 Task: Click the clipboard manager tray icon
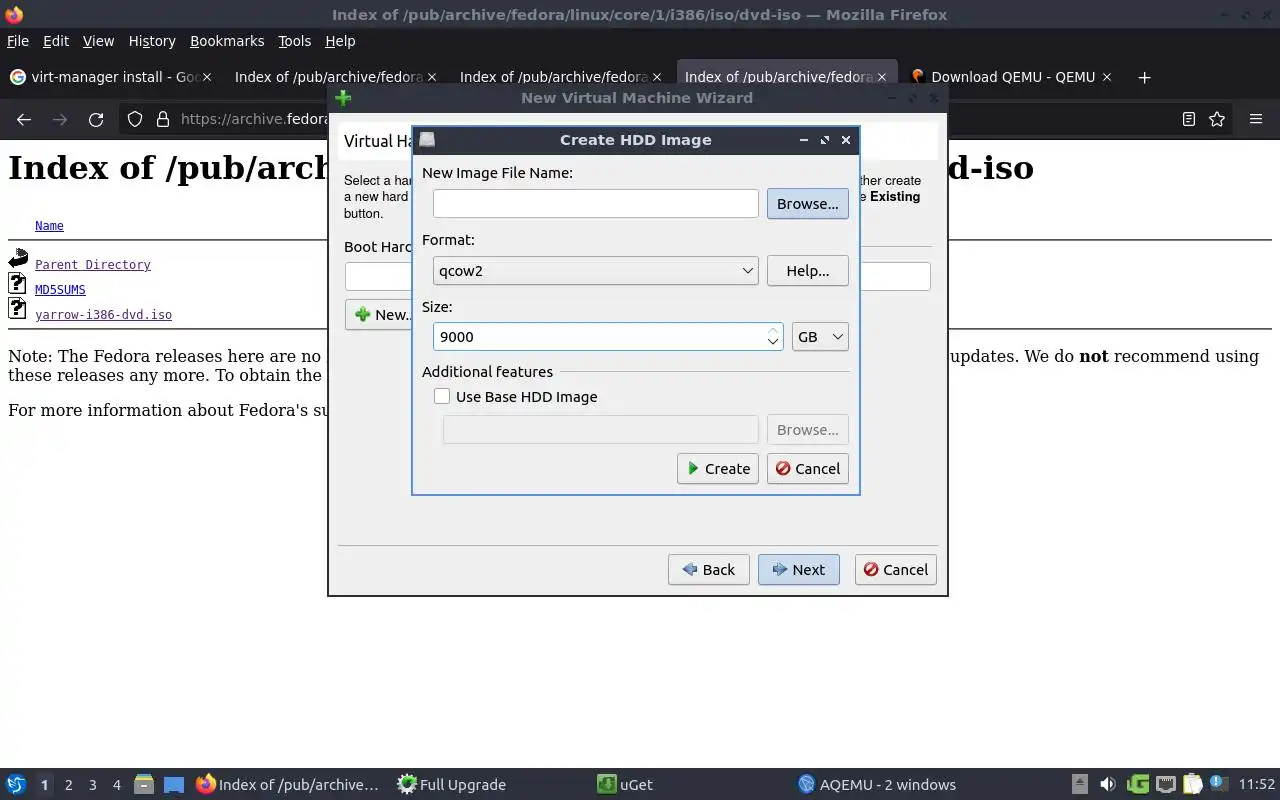coord(1192,785)
